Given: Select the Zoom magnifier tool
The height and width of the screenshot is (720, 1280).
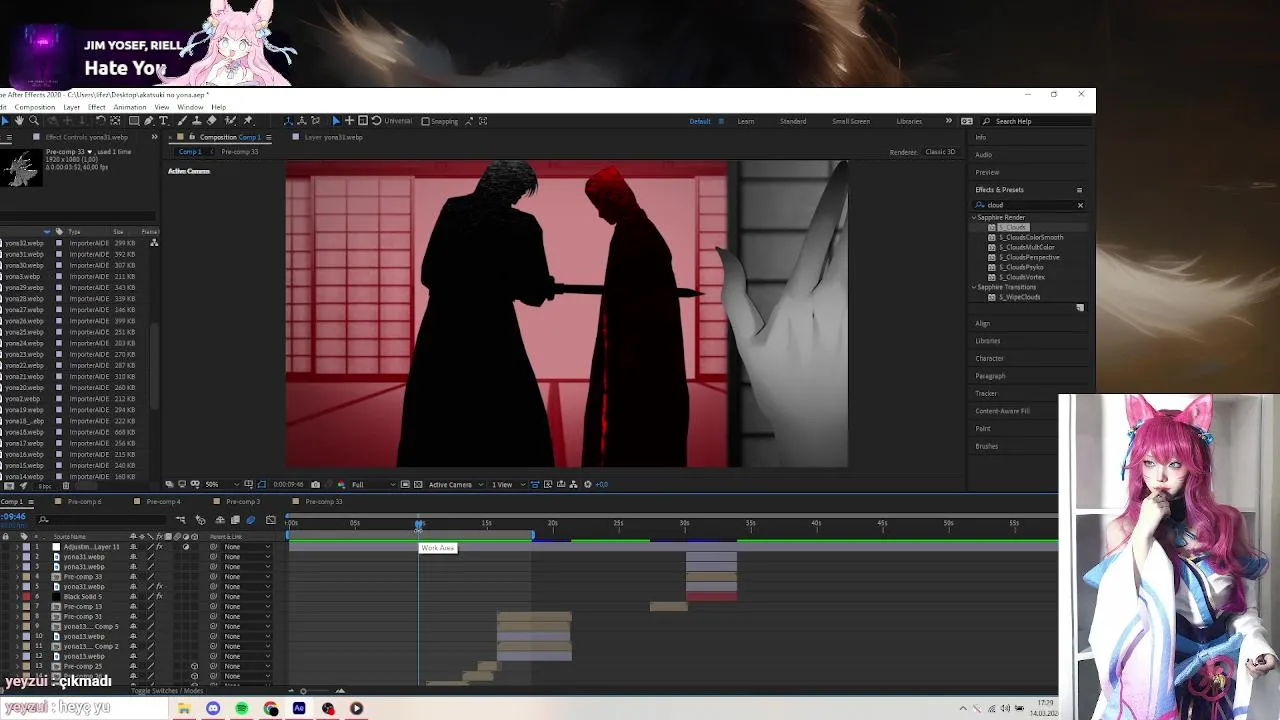Looking at the screenshot, I should point(34,121).
